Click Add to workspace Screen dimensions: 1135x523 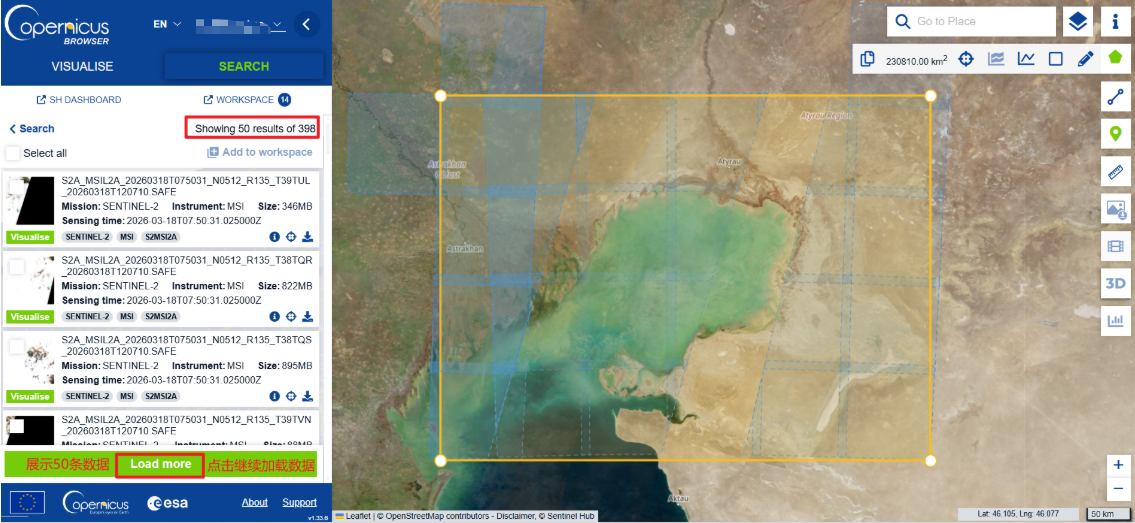[x=260, y=153]
